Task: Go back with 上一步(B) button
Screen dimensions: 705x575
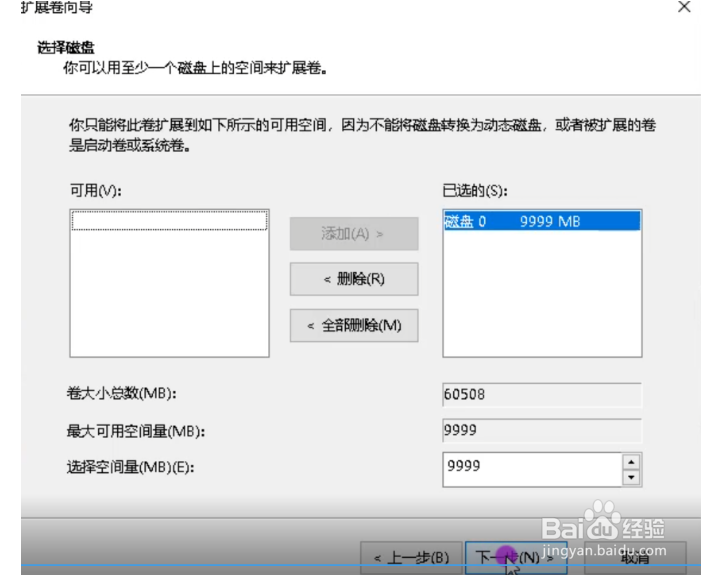Action: pyautogui.click(x=411, y=558)
